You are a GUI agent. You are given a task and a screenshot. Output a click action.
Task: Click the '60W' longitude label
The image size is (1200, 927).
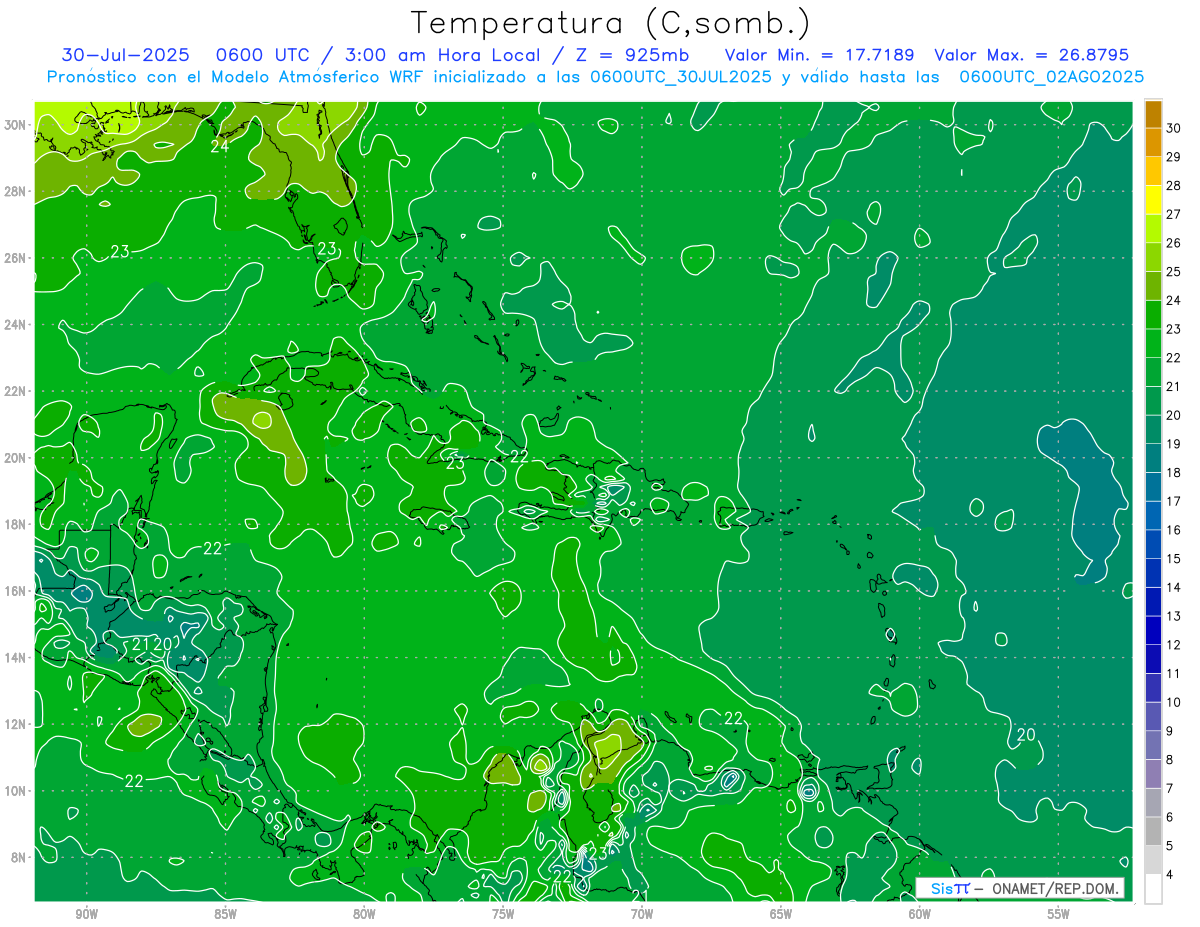pyautogui.click(x=920, y=913)
